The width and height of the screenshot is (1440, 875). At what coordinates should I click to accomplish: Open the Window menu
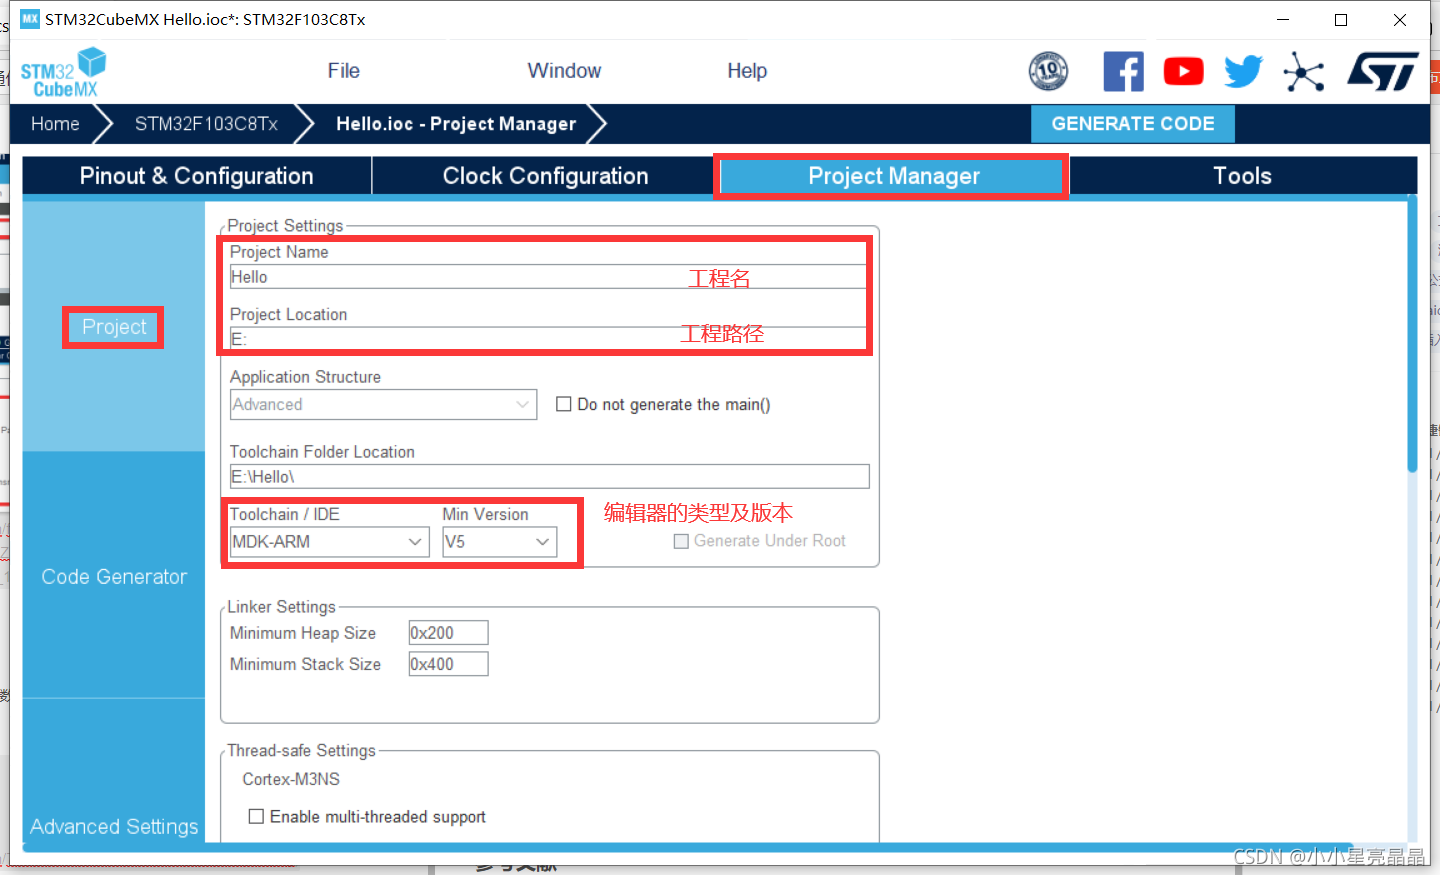click(564, 71)
